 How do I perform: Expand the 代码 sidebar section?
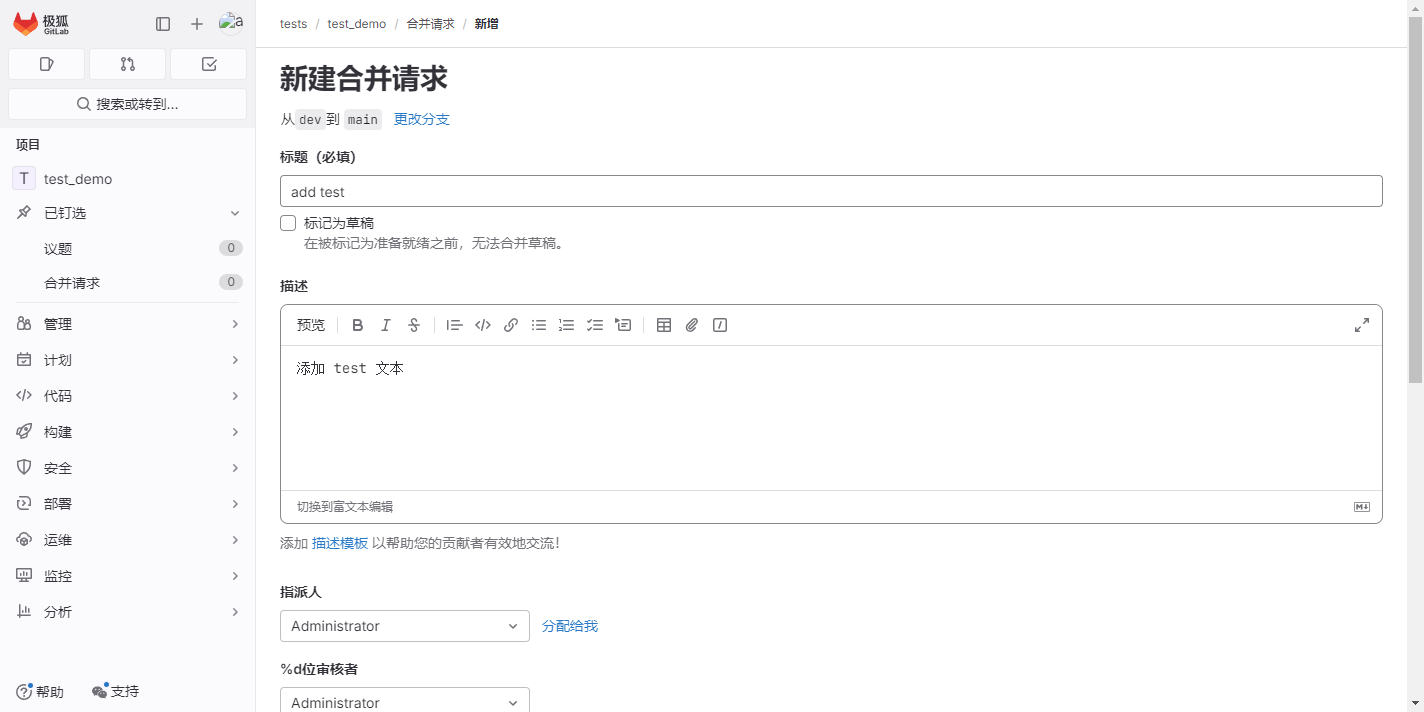click(x=127, y=396)
